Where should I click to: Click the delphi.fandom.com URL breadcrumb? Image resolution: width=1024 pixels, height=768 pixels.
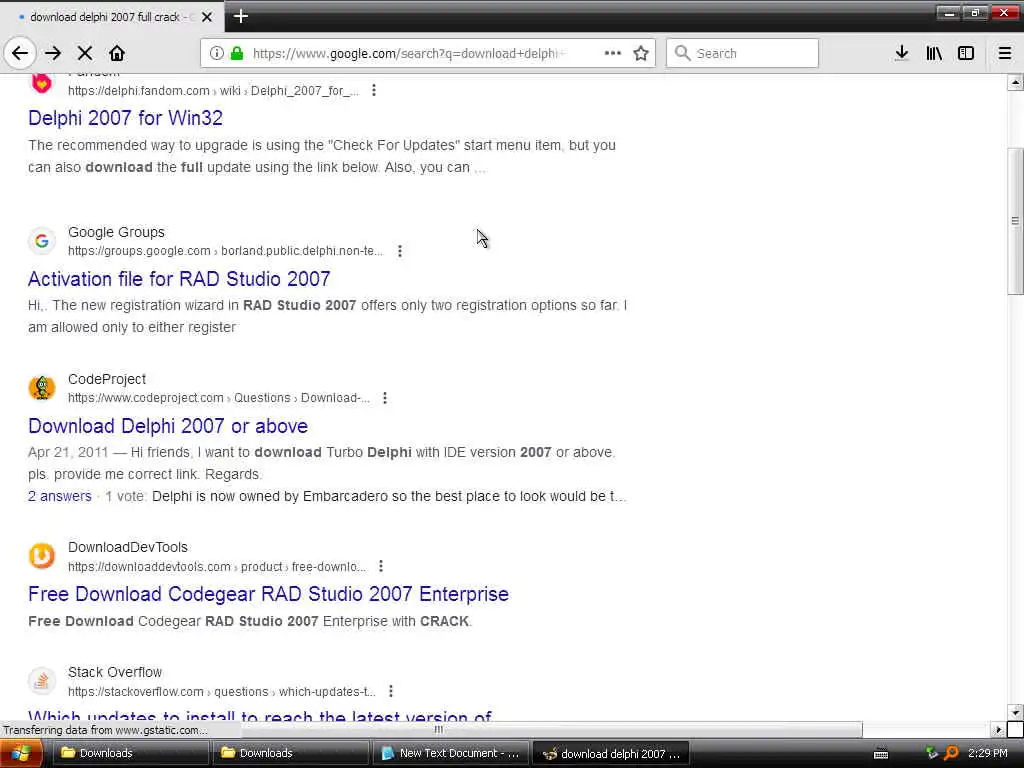214,91
